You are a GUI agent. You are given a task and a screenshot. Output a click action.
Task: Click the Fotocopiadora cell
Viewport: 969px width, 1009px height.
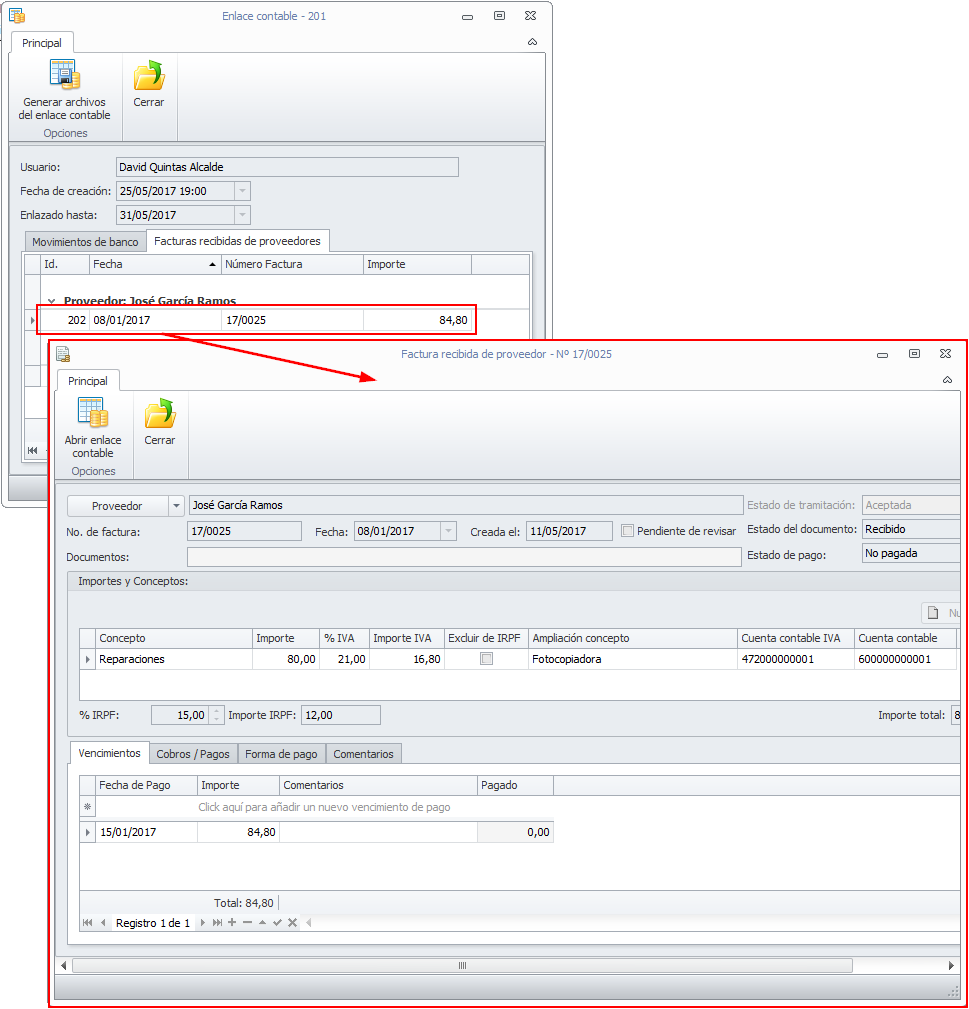632,660
